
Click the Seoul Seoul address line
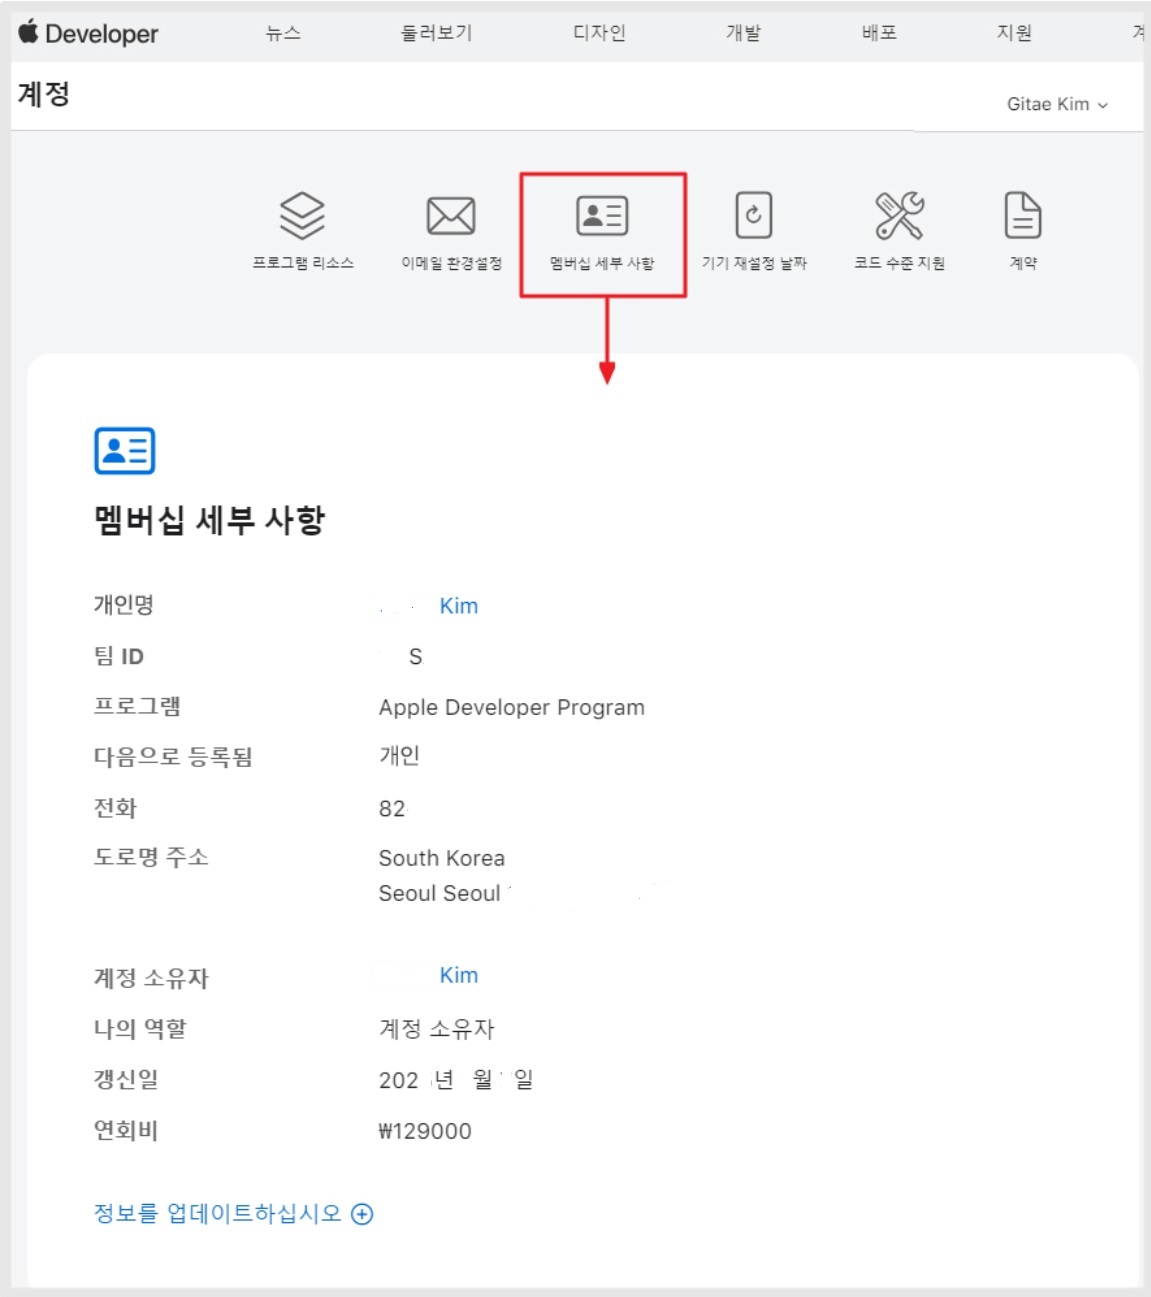pyautogui.click(x=440, y=893)
